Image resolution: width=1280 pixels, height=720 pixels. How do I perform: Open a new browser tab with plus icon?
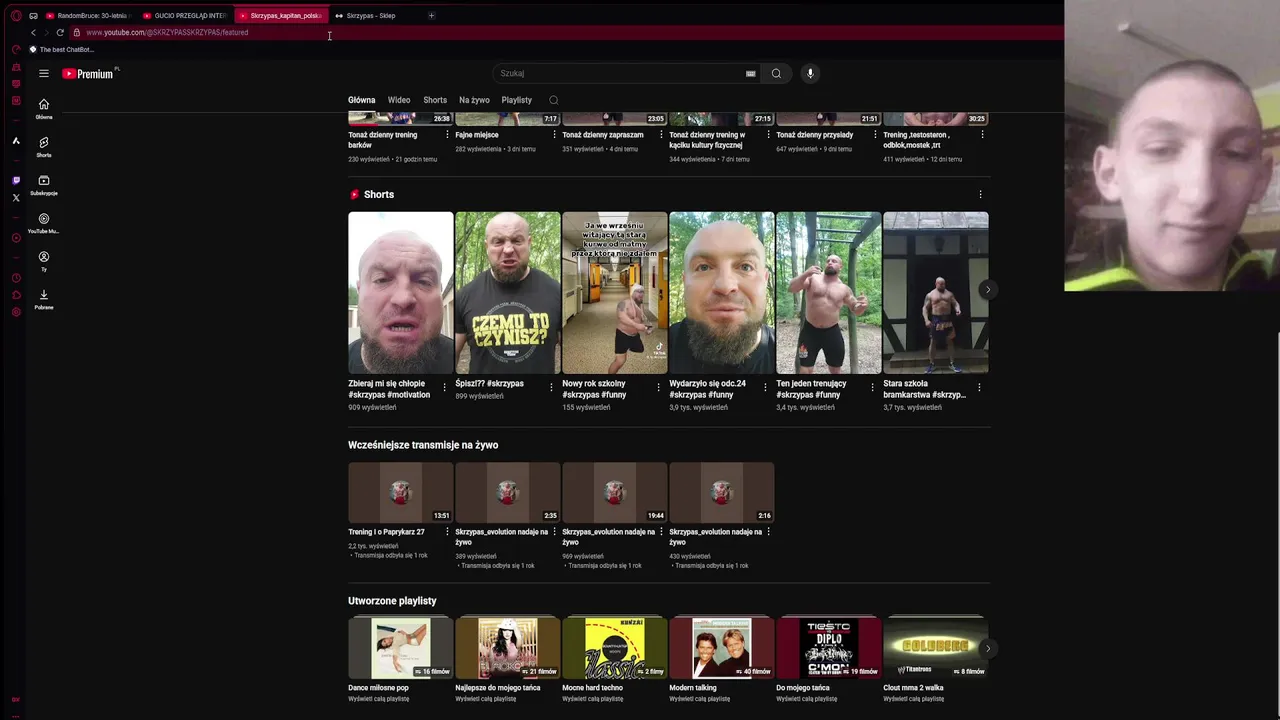pos(431,15)
